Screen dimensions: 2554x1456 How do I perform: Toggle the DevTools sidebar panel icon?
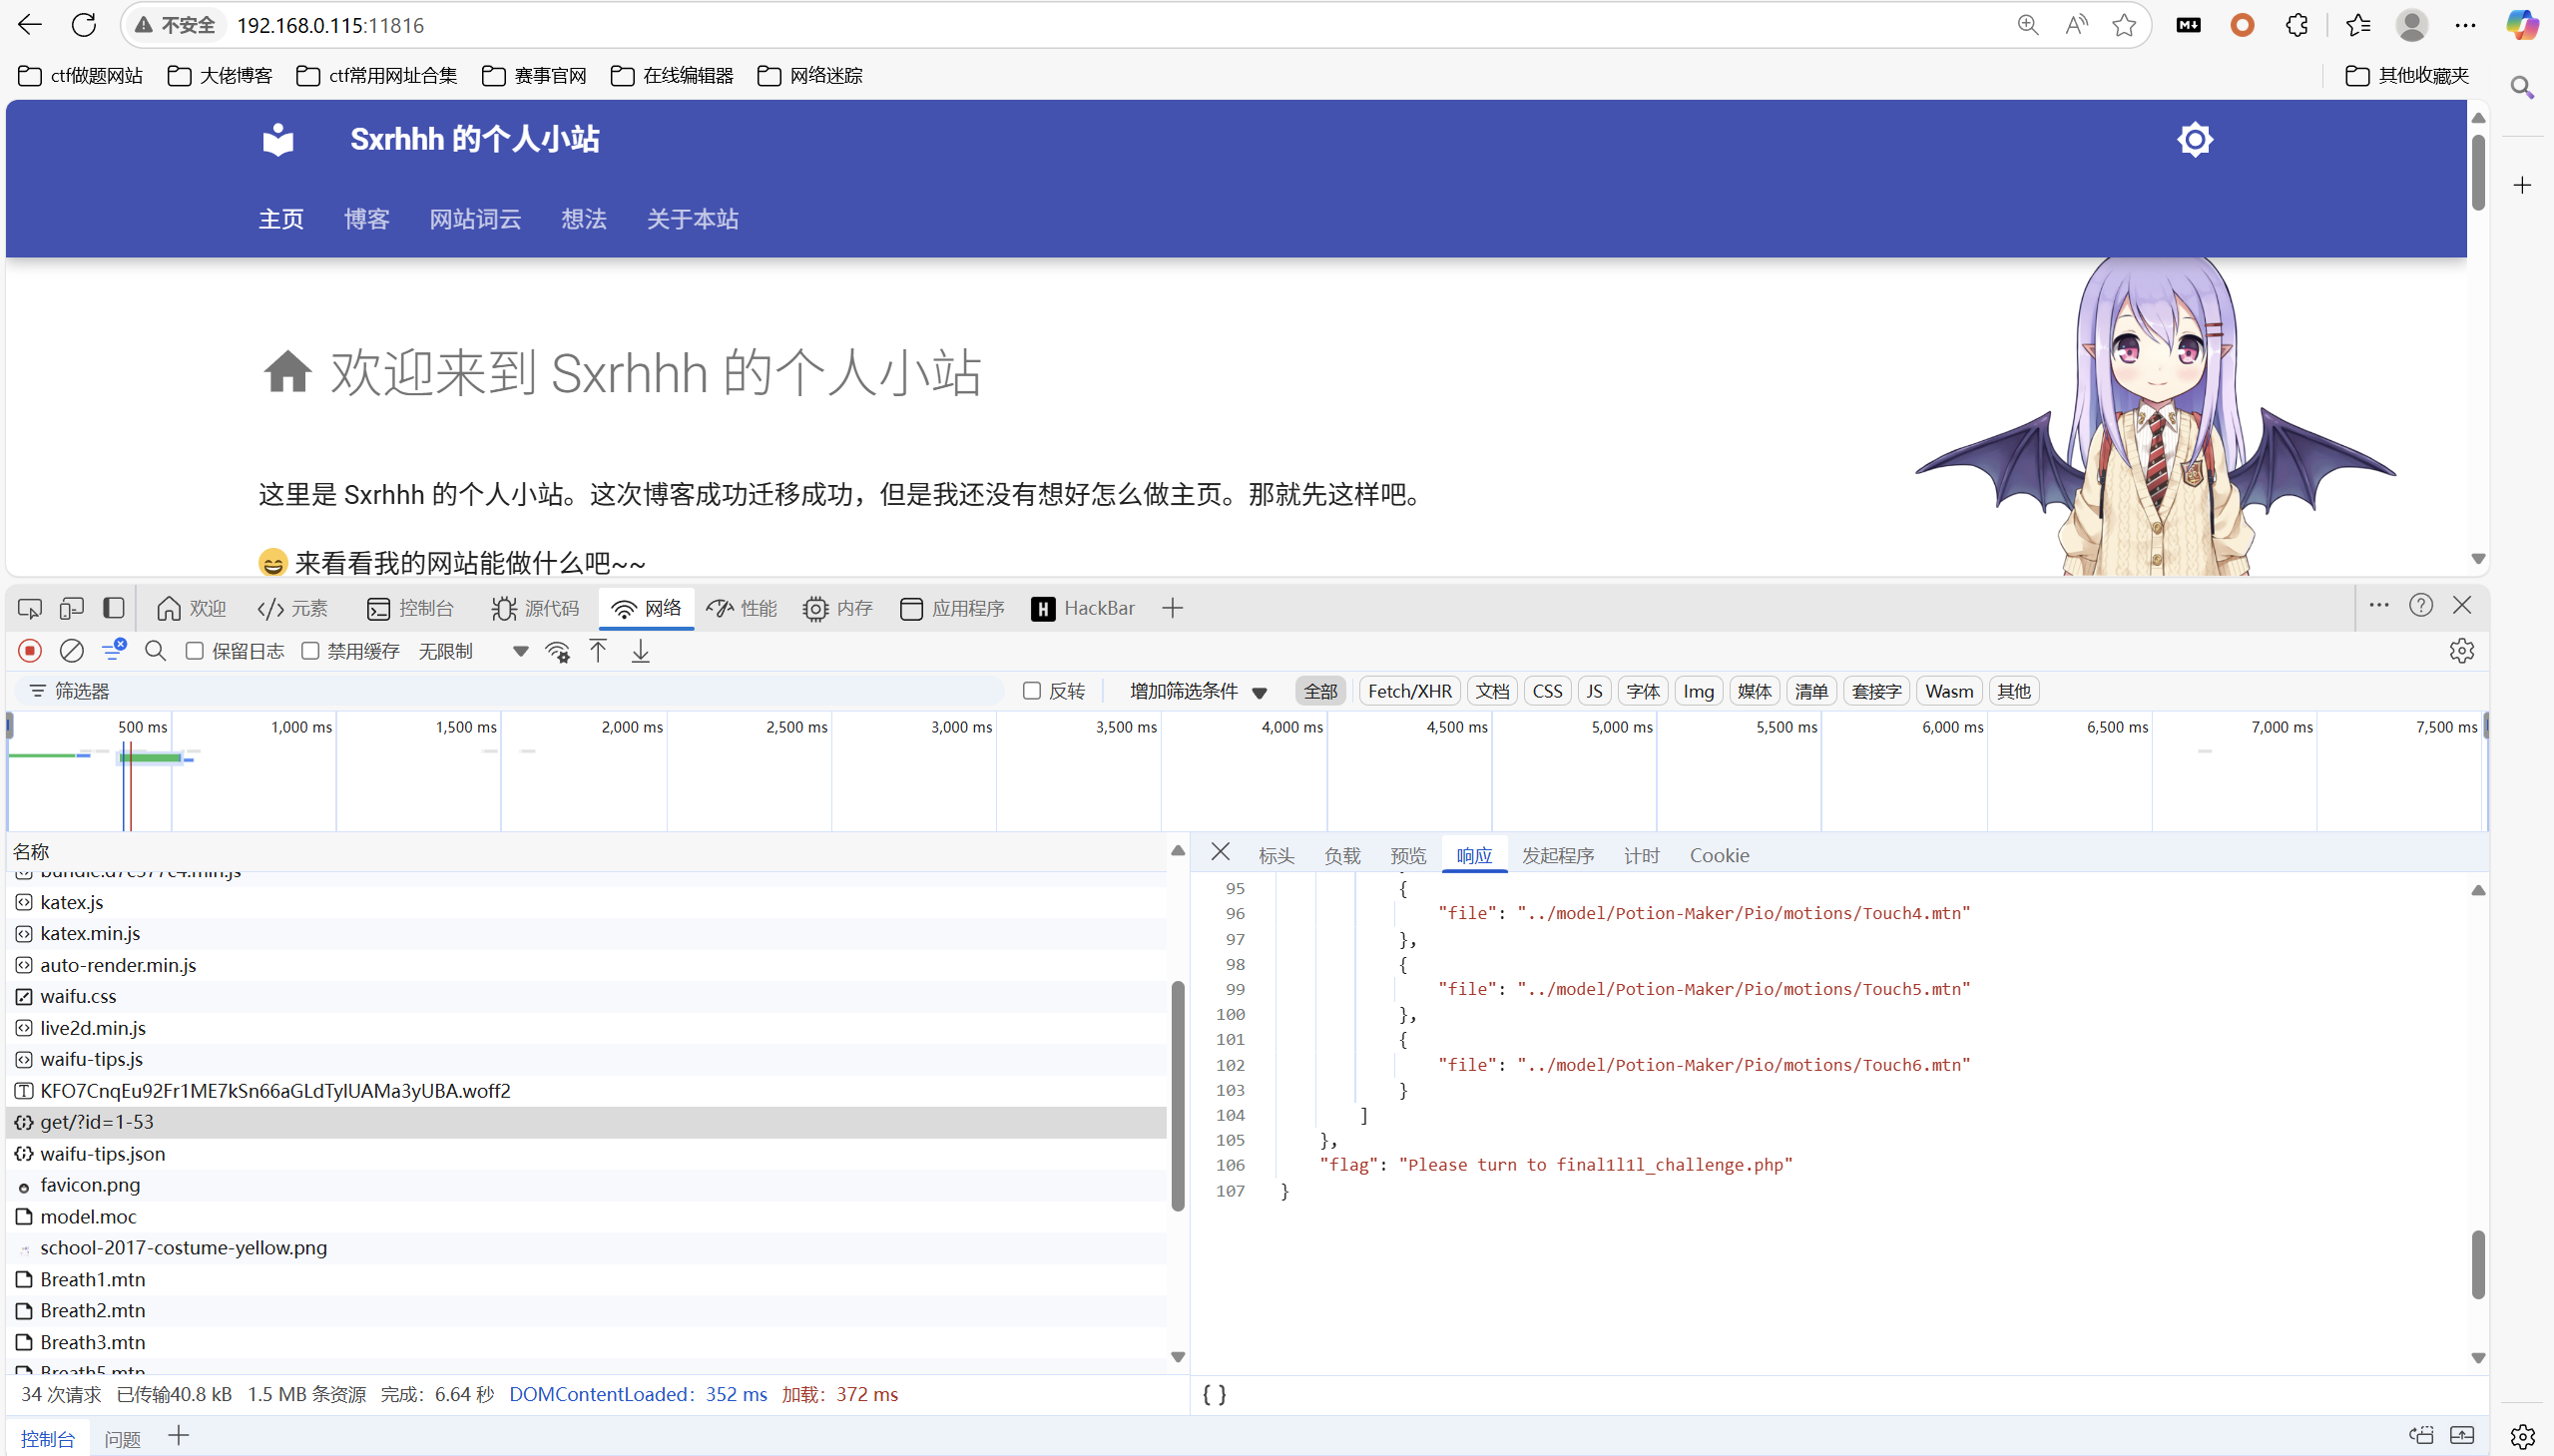[114, 608]
